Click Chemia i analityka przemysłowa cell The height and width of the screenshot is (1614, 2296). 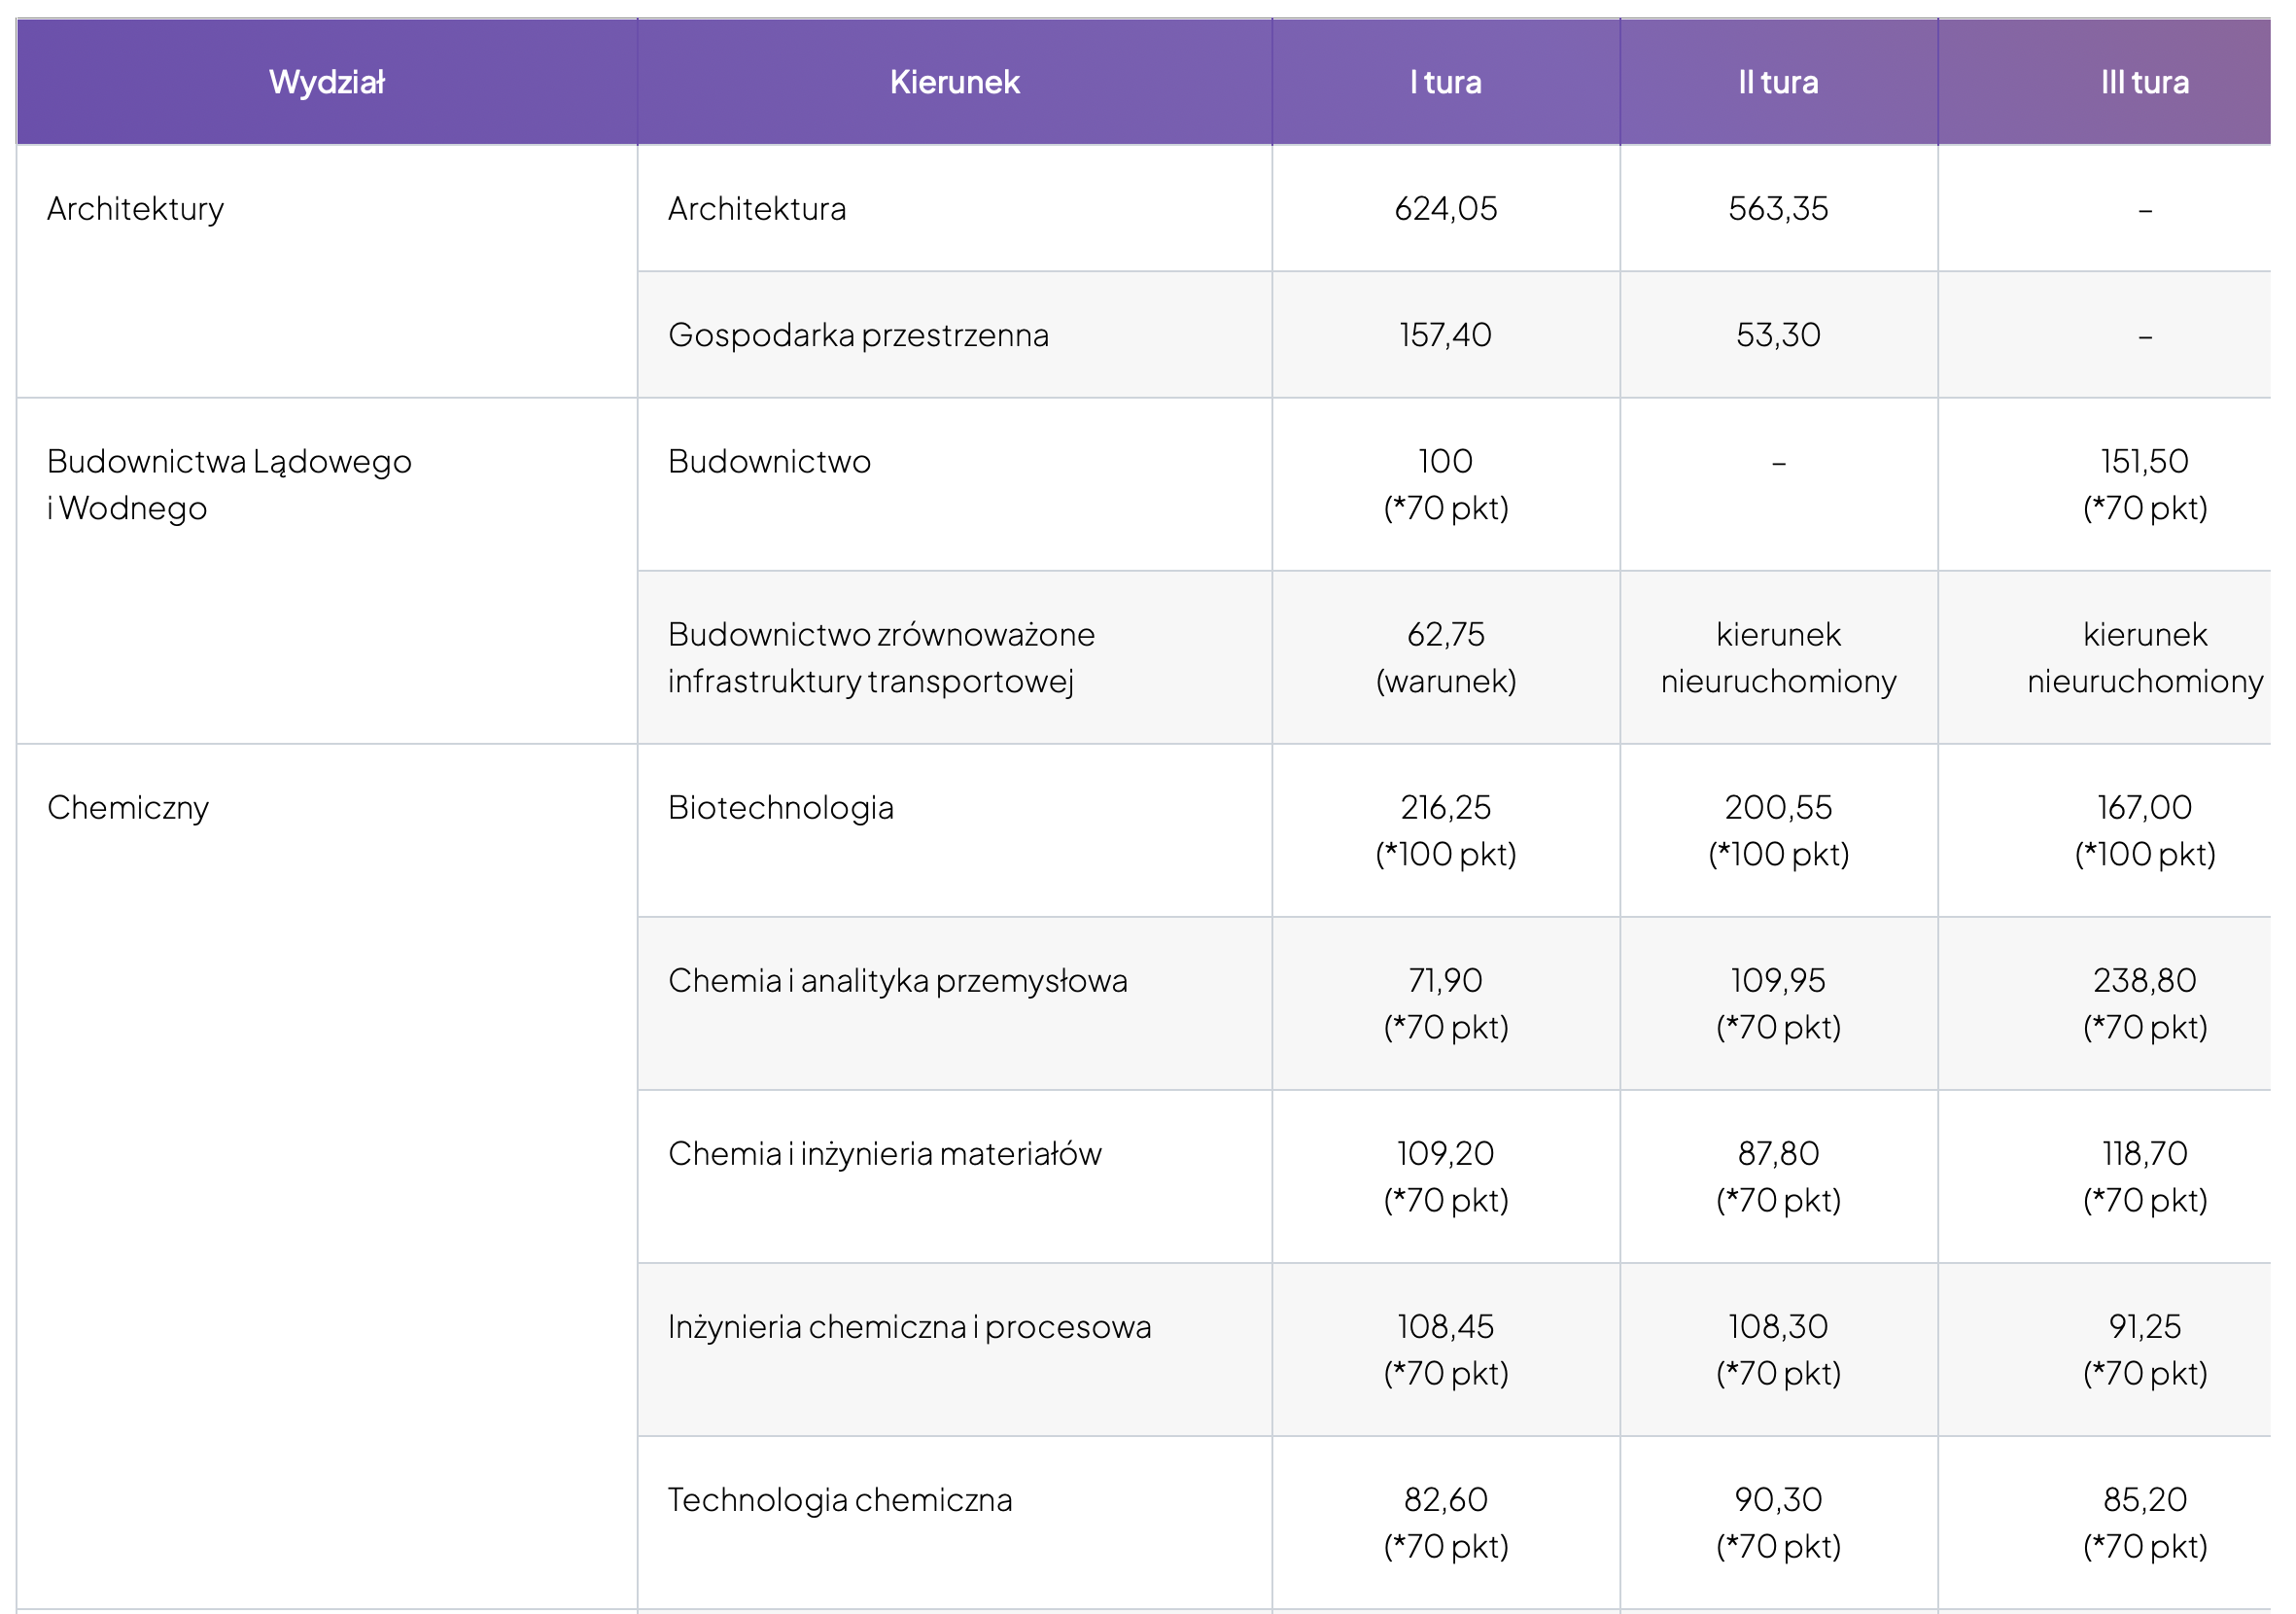click(x=897, y=981)
